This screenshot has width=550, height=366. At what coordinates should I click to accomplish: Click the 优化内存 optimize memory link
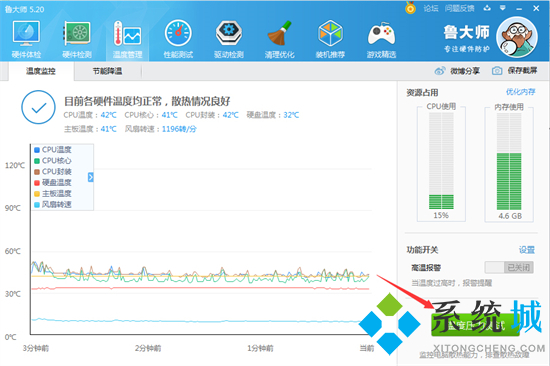click(x=521, y=92)
